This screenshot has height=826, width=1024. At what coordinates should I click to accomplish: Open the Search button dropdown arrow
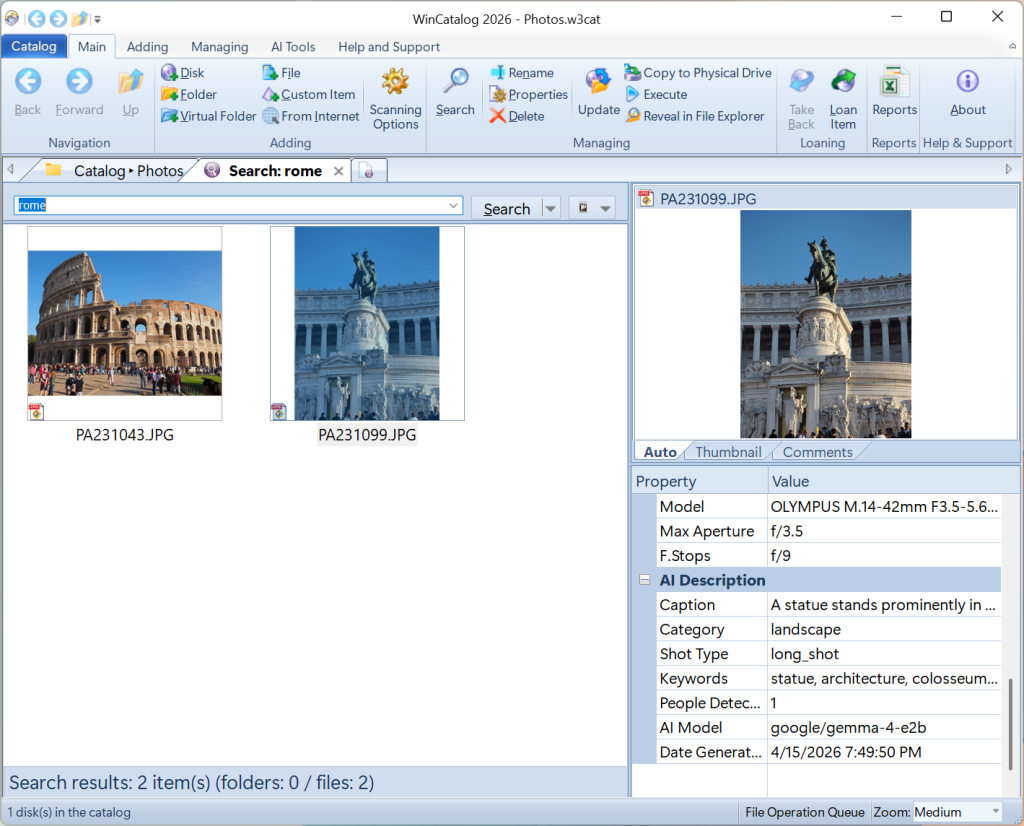point(550,208)
